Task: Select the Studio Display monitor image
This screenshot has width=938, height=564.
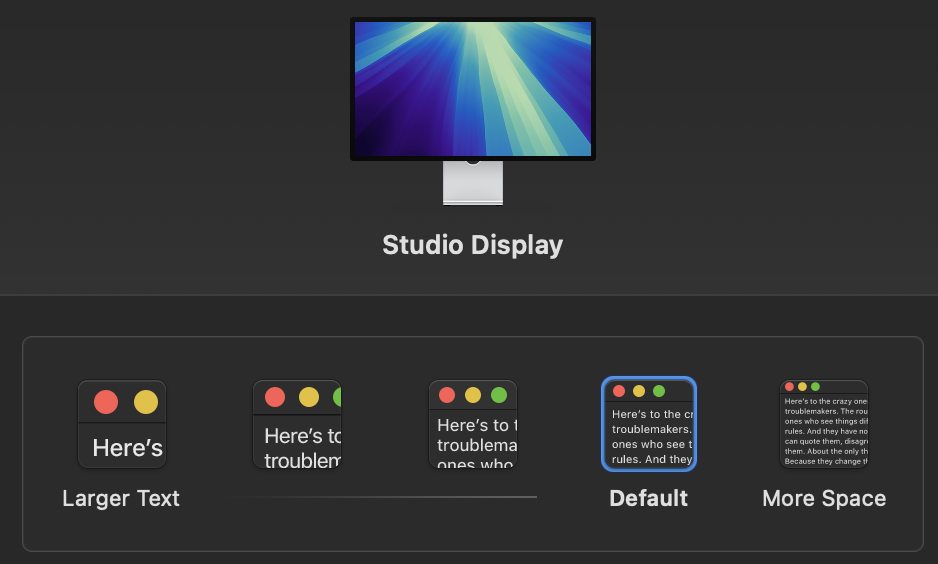Action: (473, 111)
